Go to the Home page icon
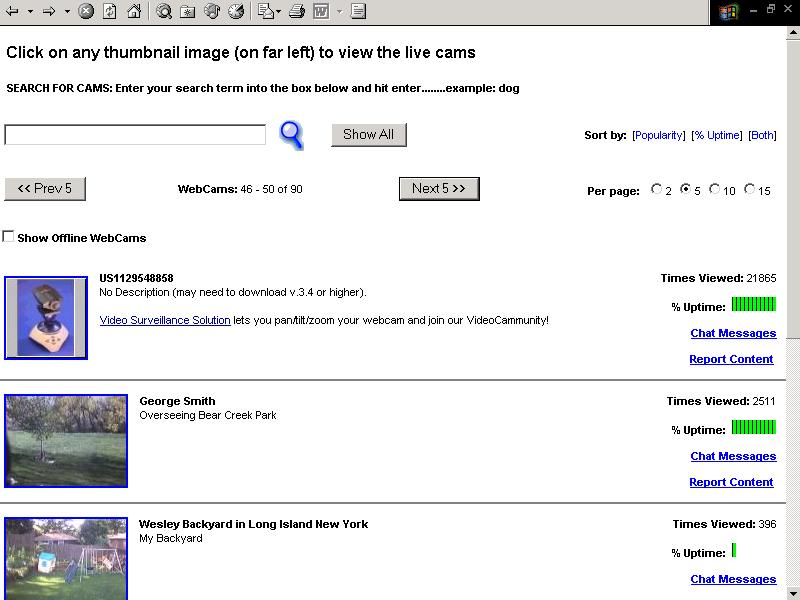800x600 pixels. tap(133, 12)
